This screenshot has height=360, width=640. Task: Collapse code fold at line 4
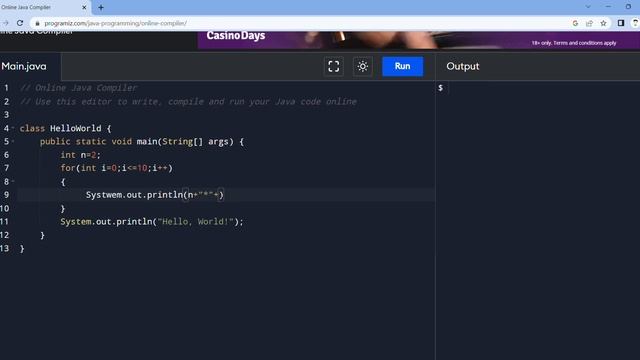coord(13,128)
